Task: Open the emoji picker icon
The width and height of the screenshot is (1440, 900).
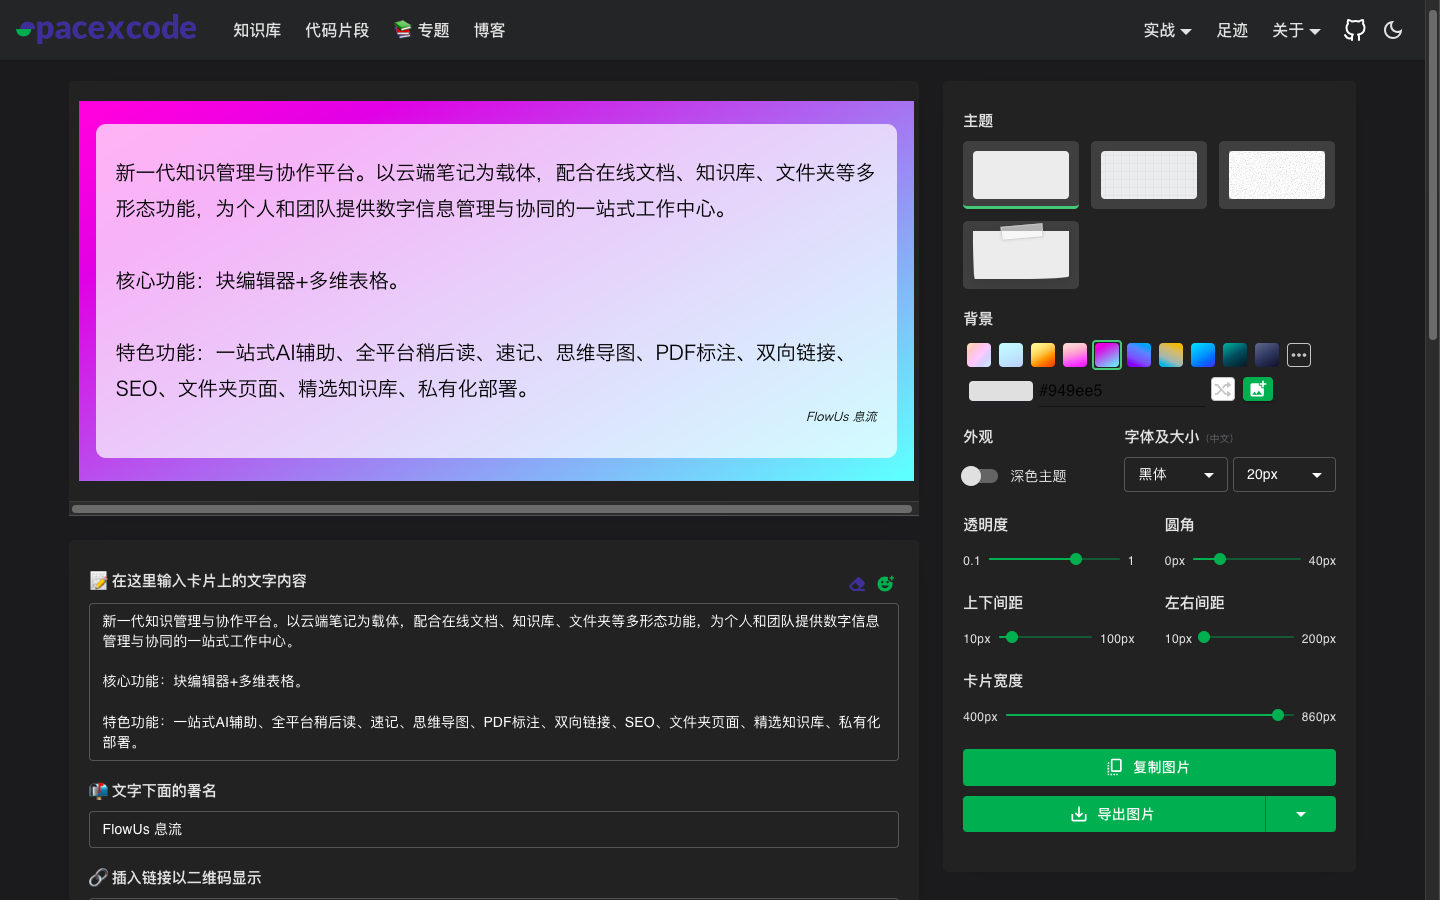Action: [x=885, y=584]
